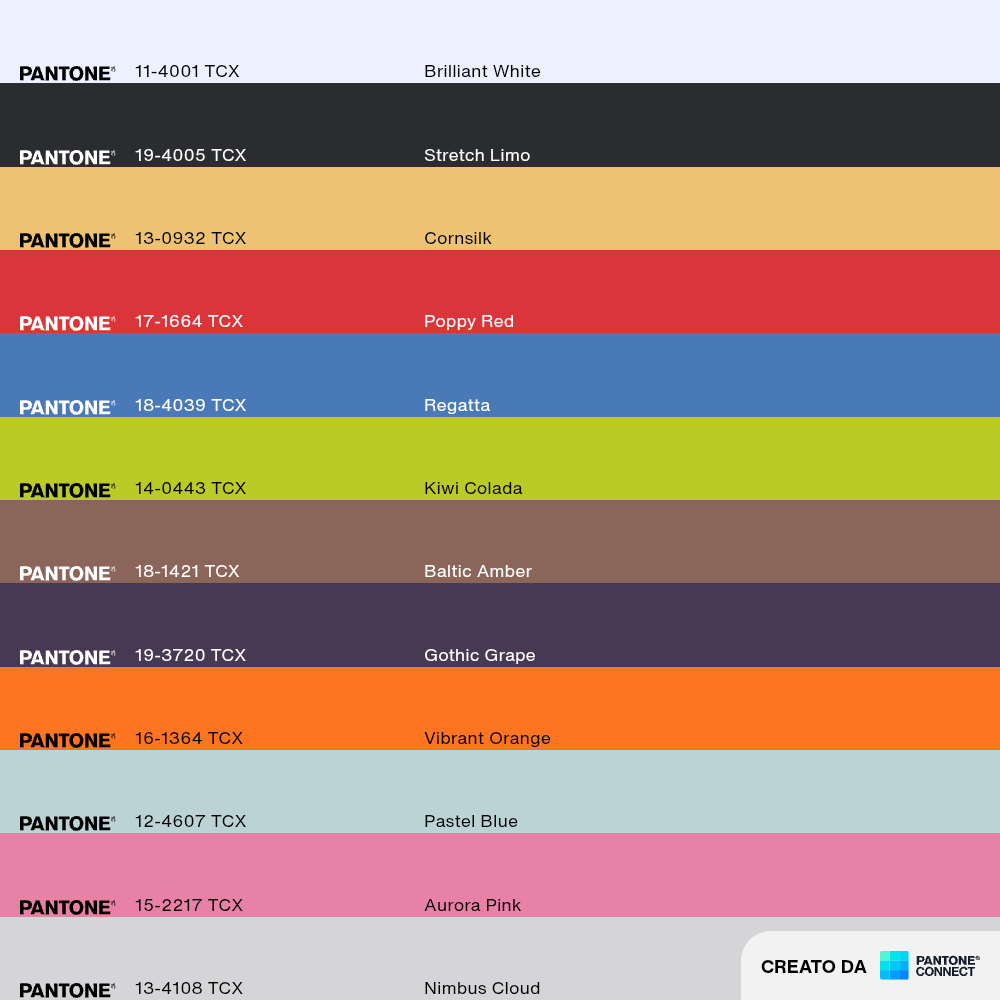Click the PANTONE logo in Cornsilk row

click(67, 240)
